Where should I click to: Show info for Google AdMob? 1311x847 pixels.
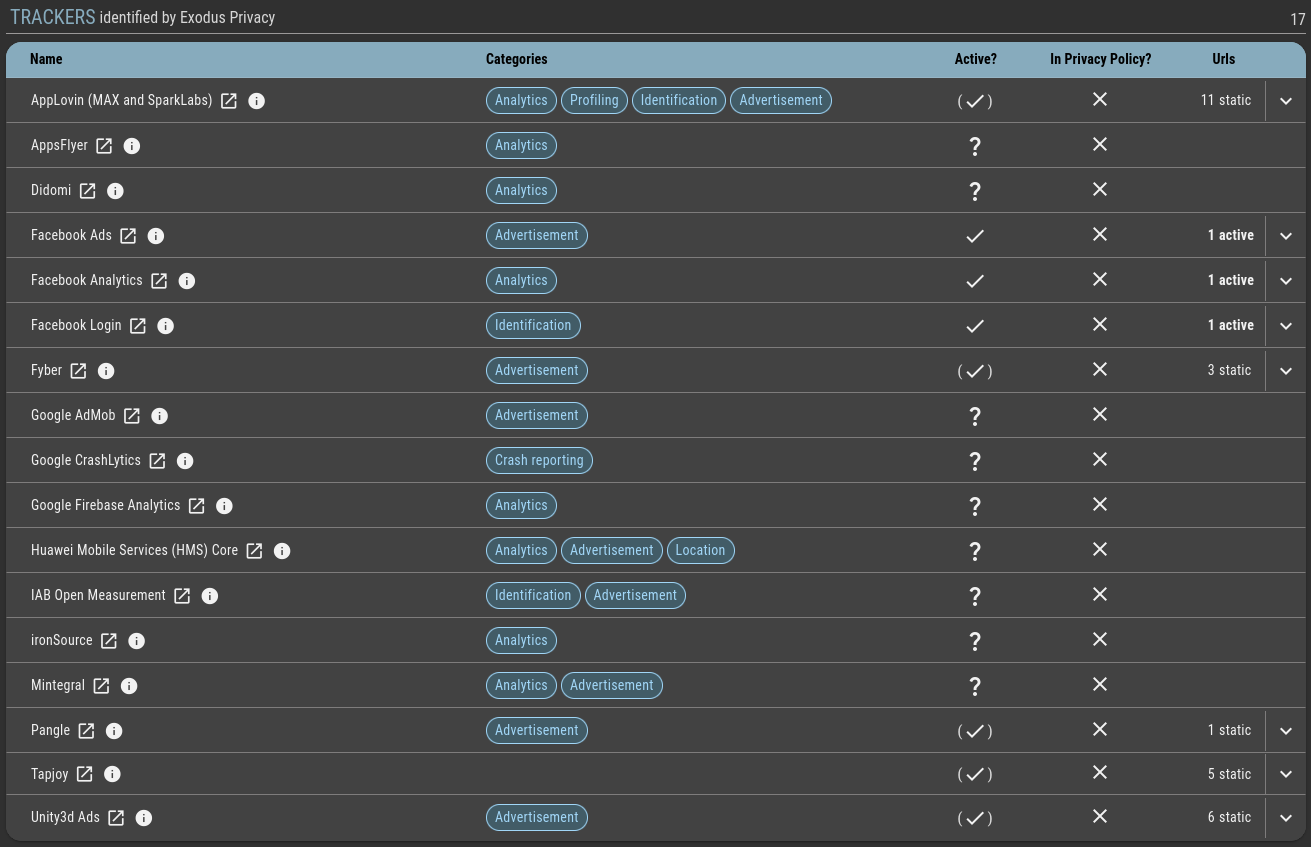pyautogui.click(x=160, y=416)
